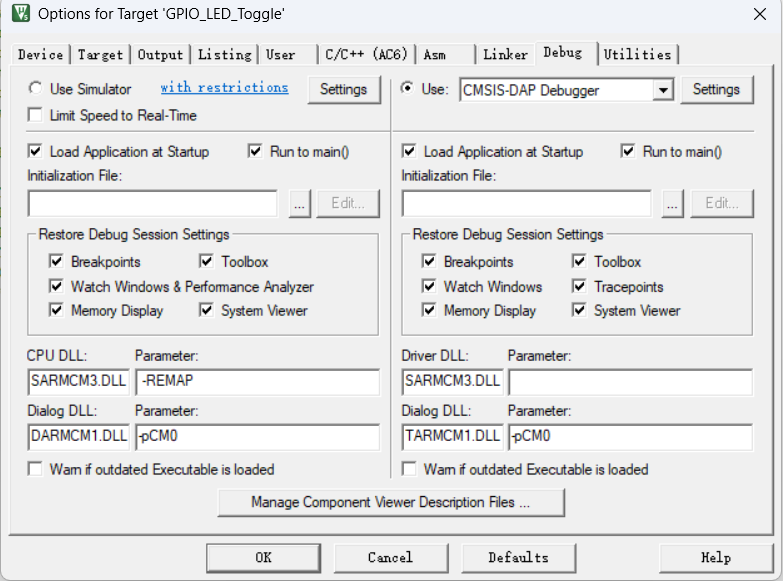This screenshot has height=581, width=783.
Task: Open the 'with restrictions' link
Action: 224,88
